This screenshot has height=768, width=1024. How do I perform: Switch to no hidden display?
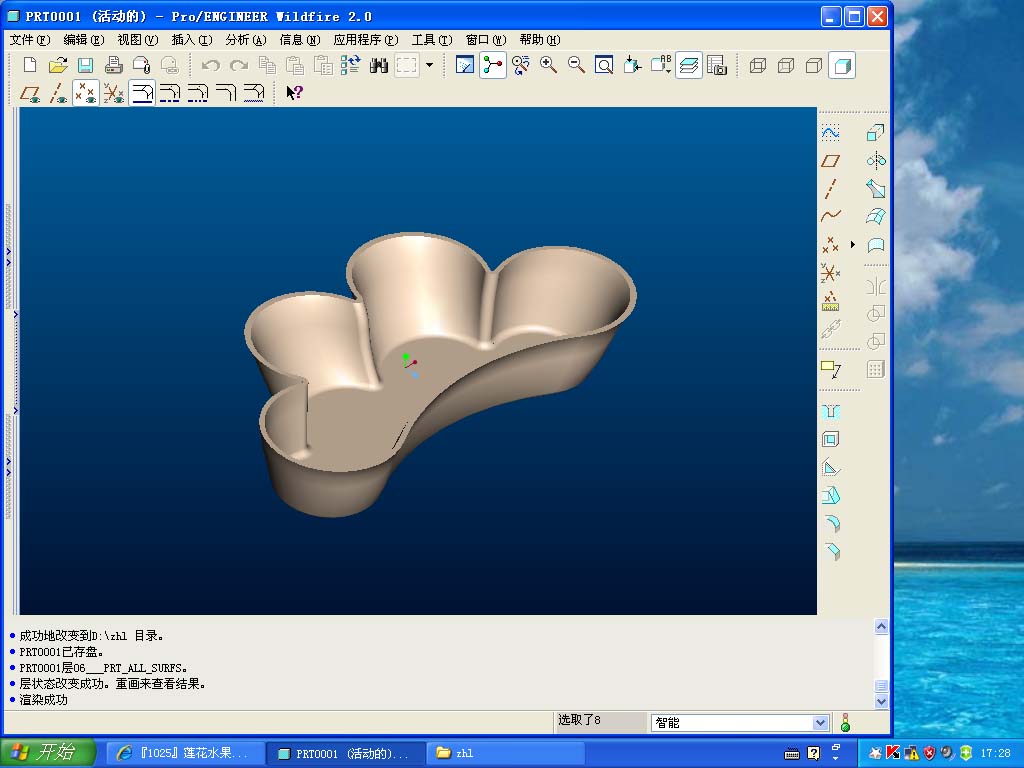click(x=814, y=65)
